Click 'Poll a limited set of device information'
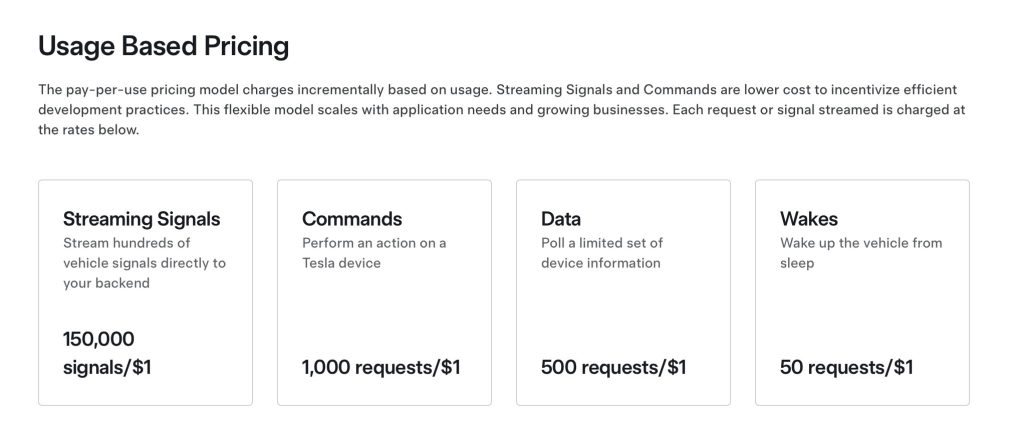This screenshot has width=1024, height=438. pyautogui.click(x=601, y=253)
